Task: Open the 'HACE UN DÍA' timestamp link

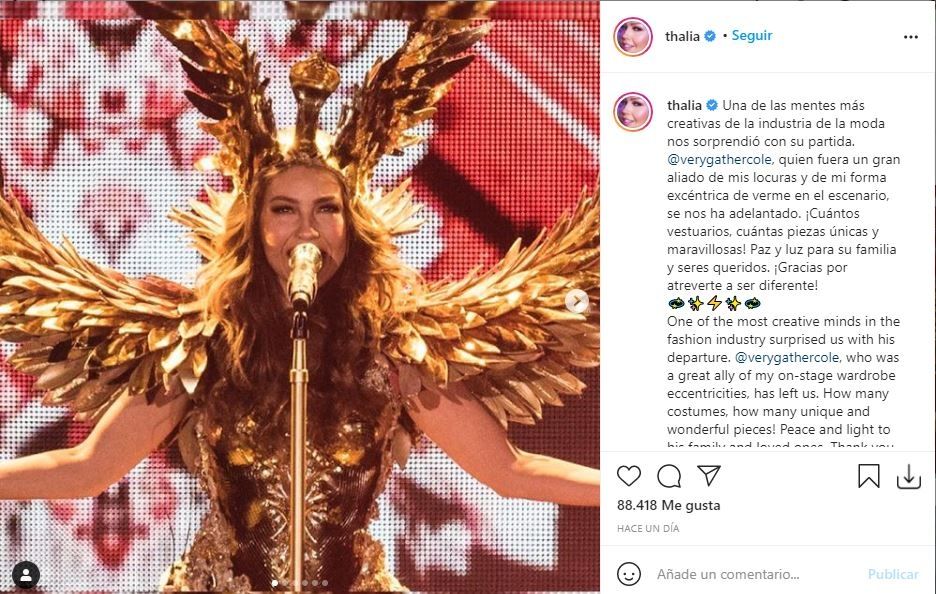Action: click(x=648, y=528)
